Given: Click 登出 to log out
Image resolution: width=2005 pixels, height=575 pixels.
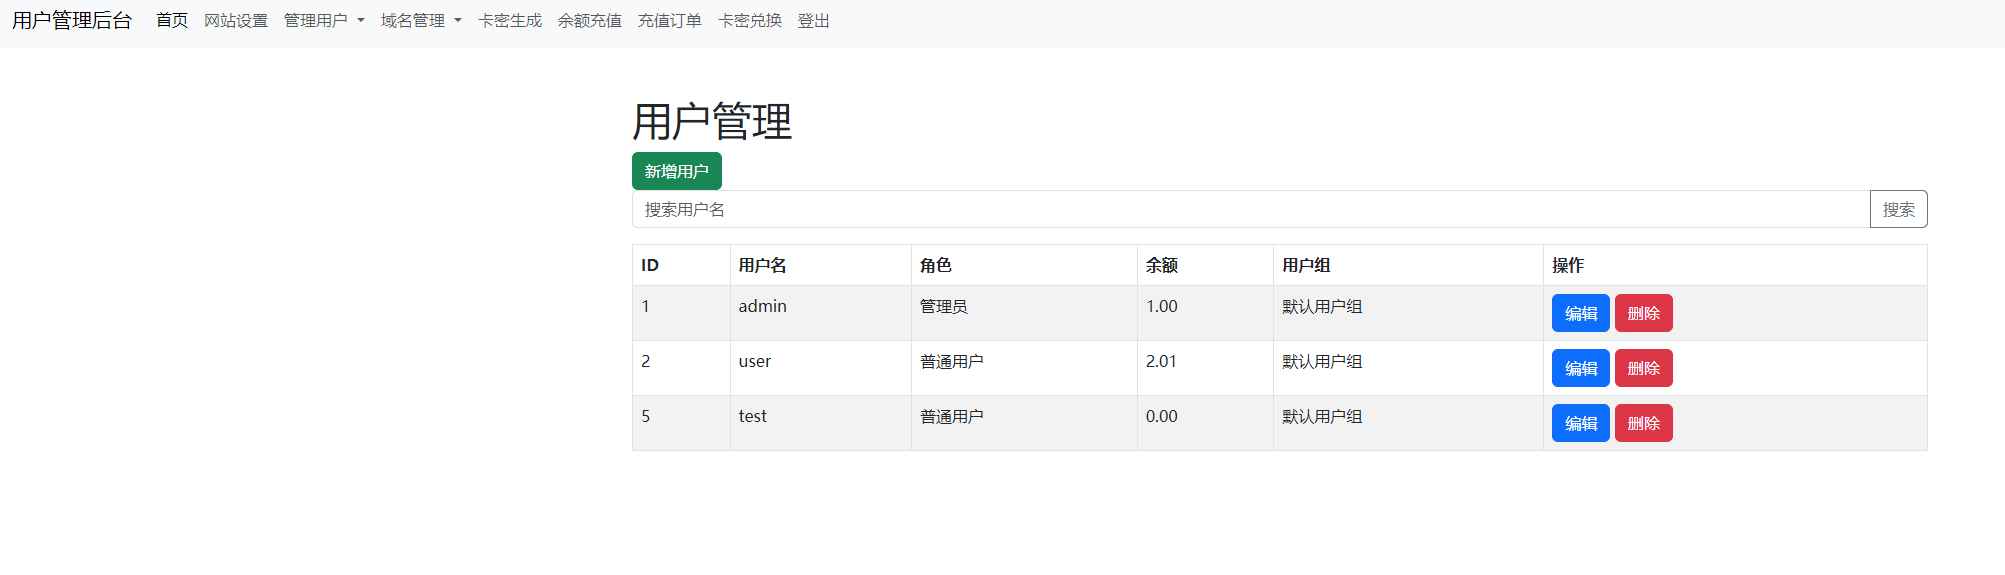Looking at the screenshot, I should pos(813,21).
